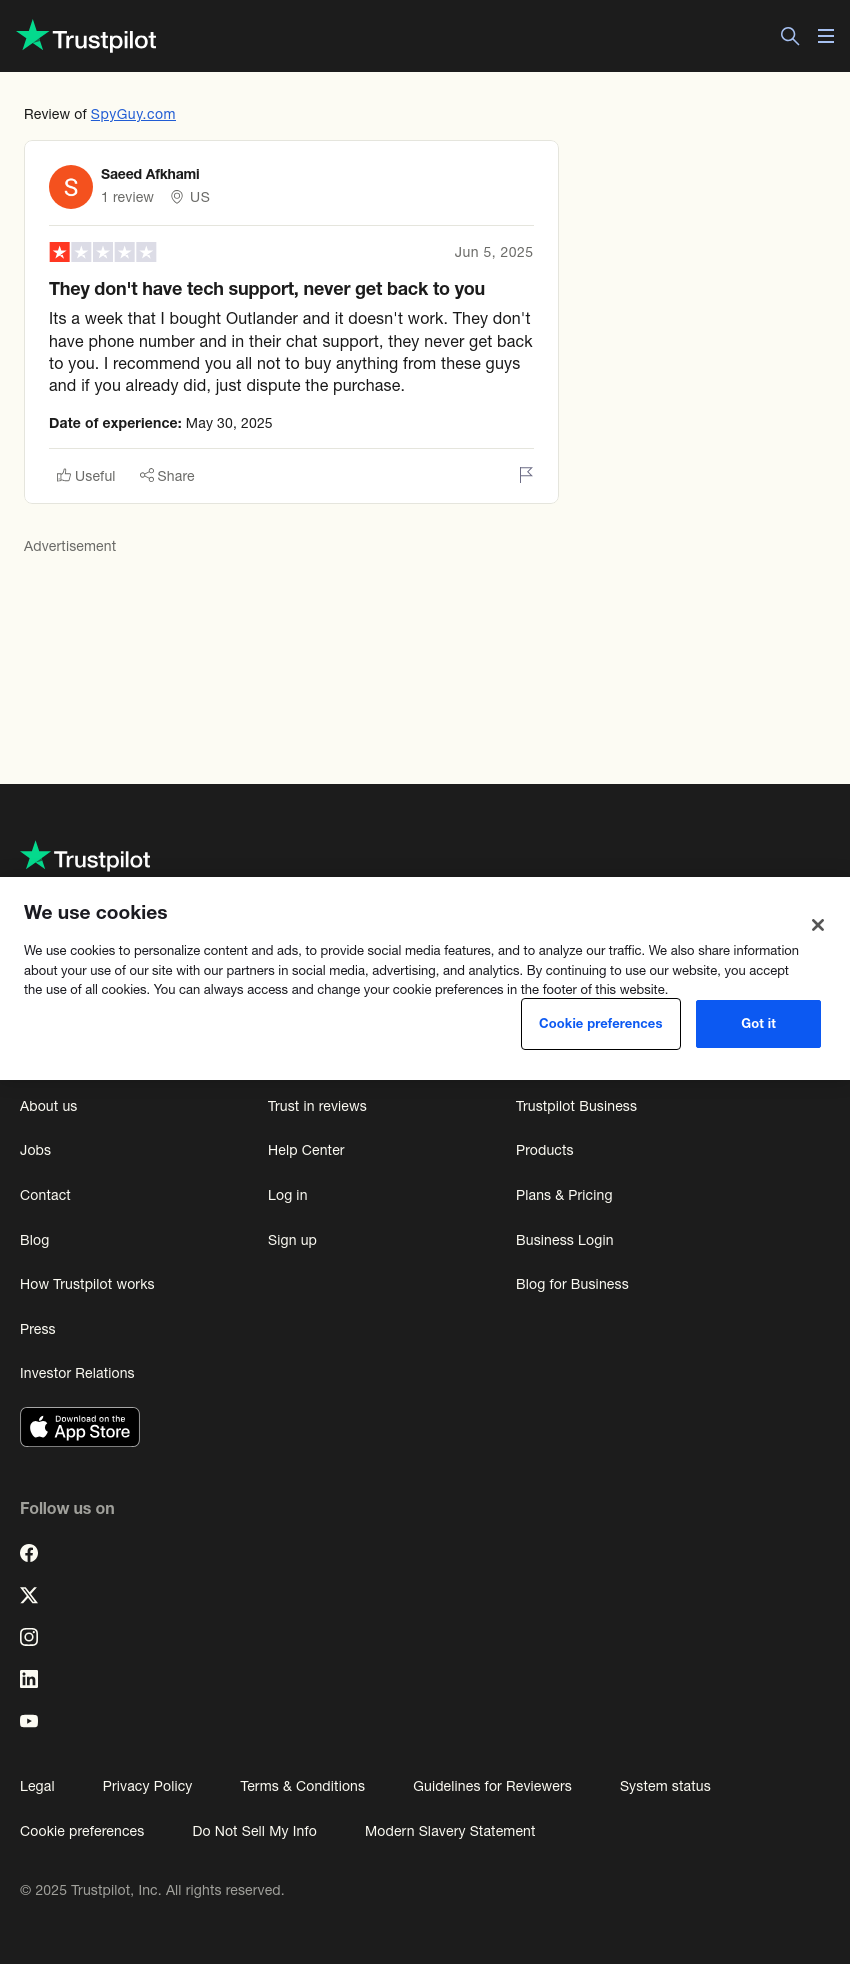This screenshot has height=1964, width=850.
Task: Open Business Login link
Action: click(564, 1240)
